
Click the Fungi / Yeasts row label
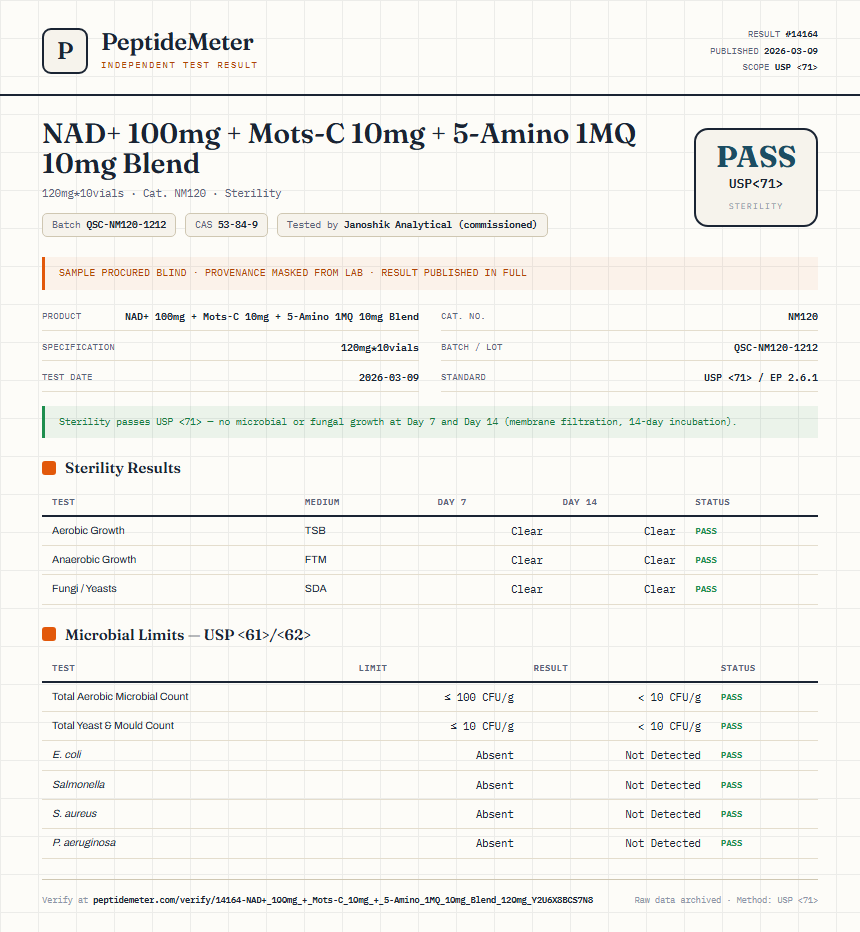tap(84, 589)
